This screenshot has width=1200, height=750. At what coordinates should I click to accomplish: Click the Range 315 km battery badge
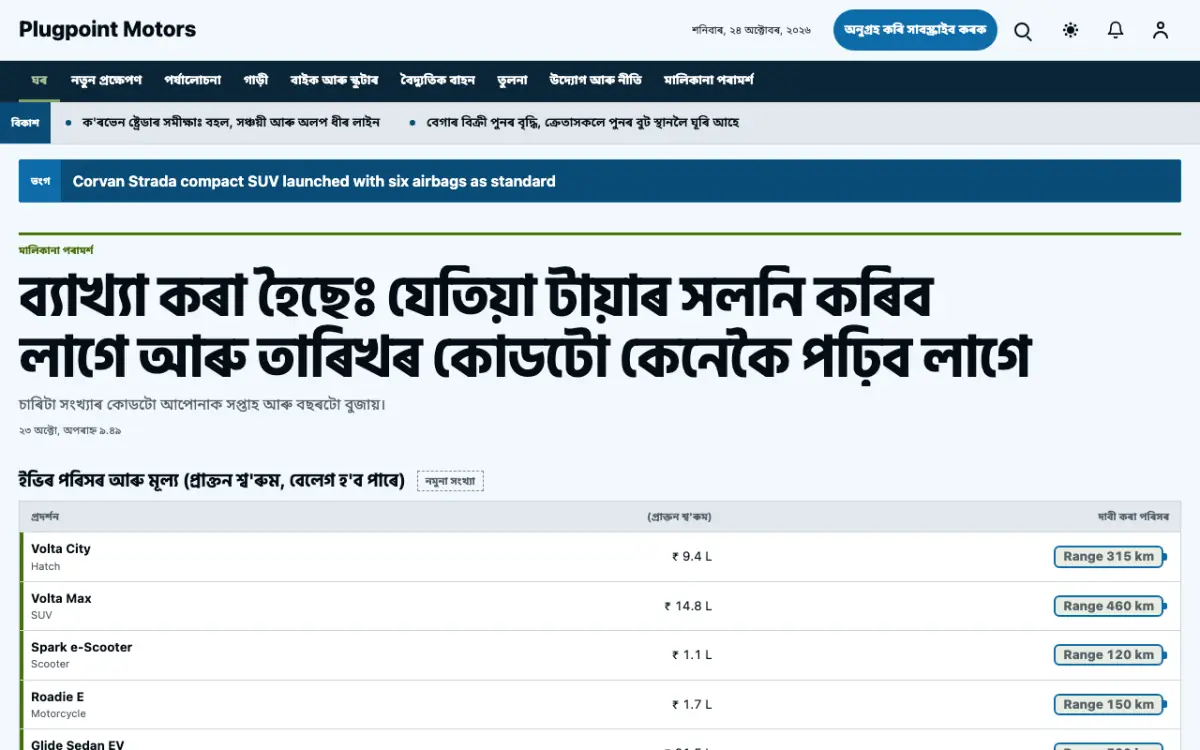[x=1109, y=557]
